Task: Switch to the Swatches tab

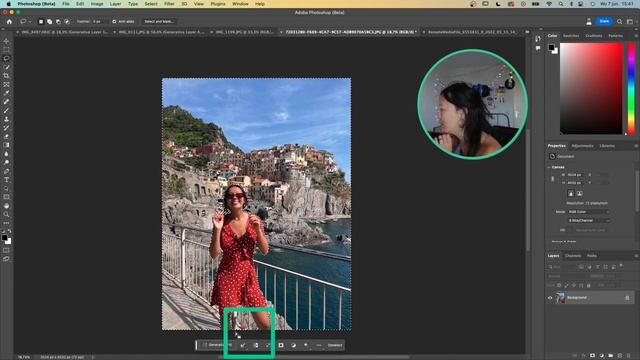Action: click(x=571, y=36)
